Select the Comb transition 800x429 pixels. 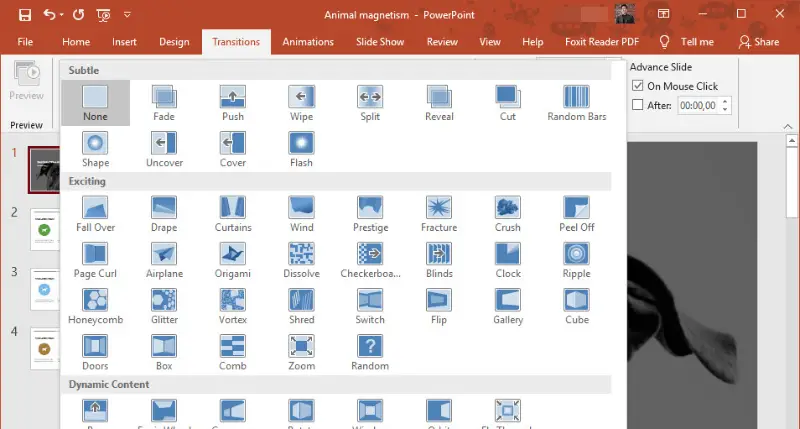coord(233,353)
